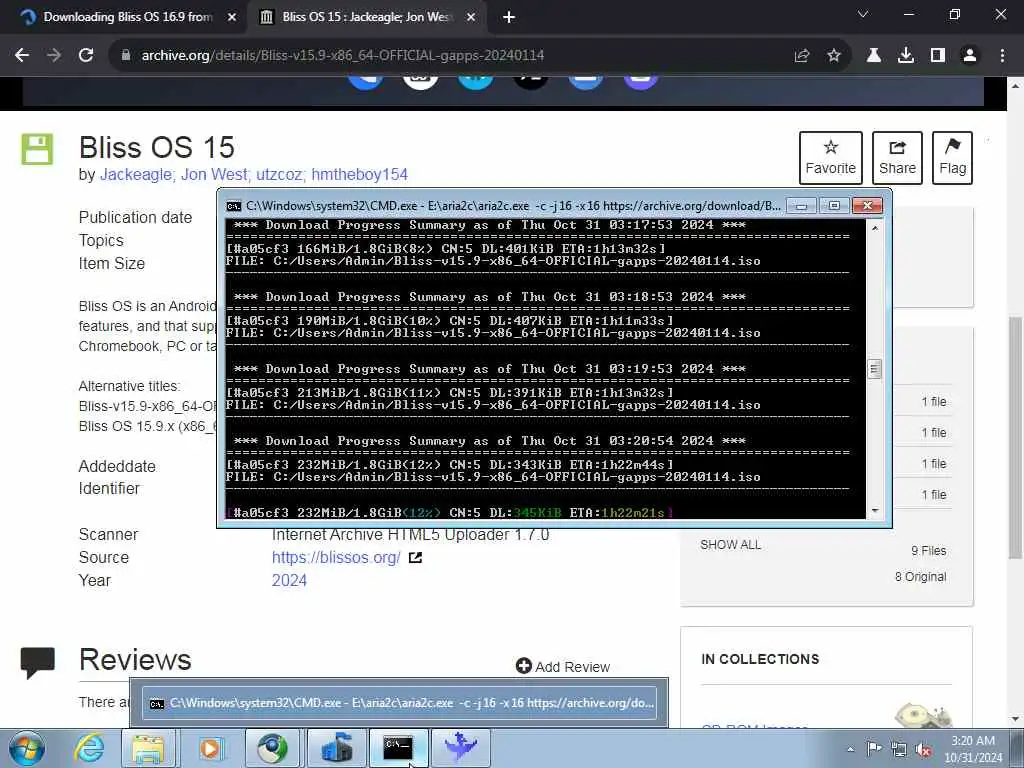This screenshot has height=768, width=1024.
Task: Open the Windows Start button
Action: pos(26,748)
